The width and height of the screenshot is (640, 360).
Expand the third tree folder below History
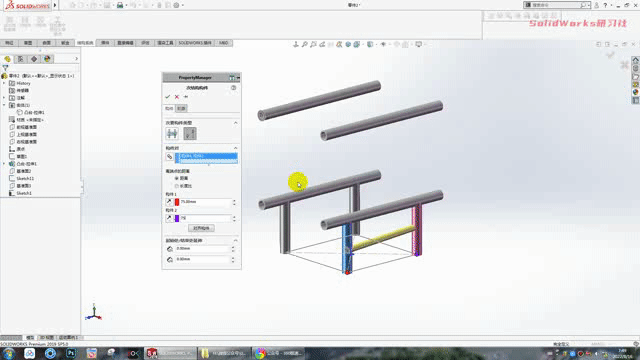(4, 98)
